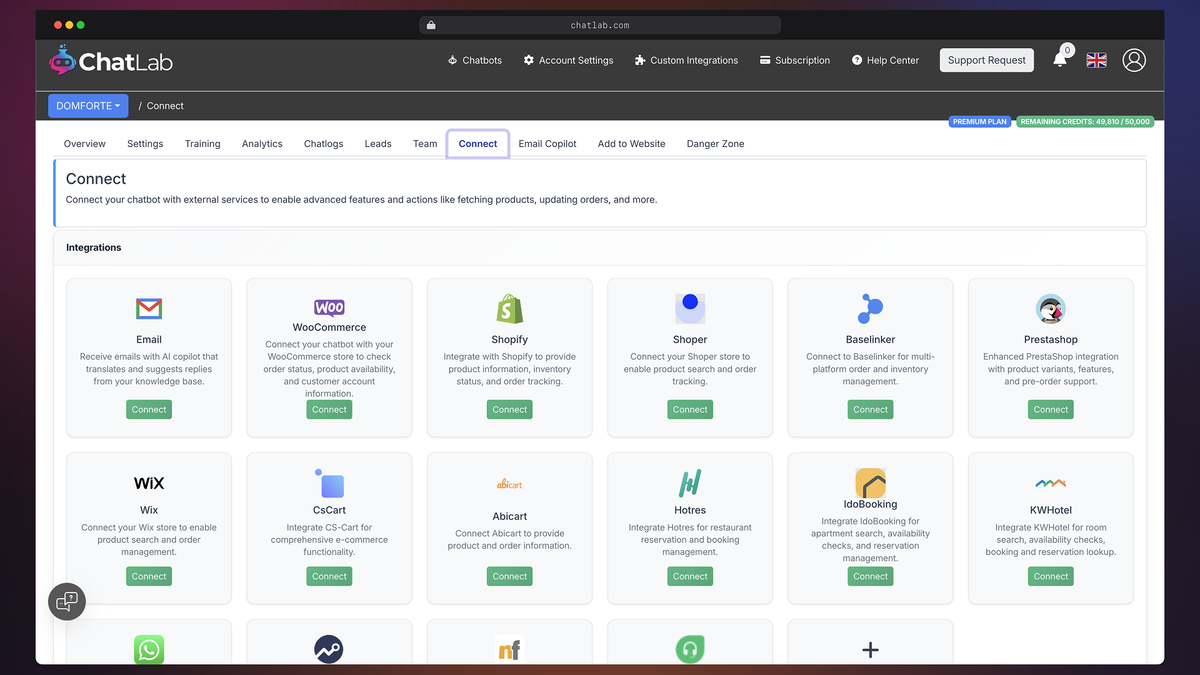Viewport: 1200px width, 675px height.
Task: Open the user profile avatar icon
Action: 1134,60
